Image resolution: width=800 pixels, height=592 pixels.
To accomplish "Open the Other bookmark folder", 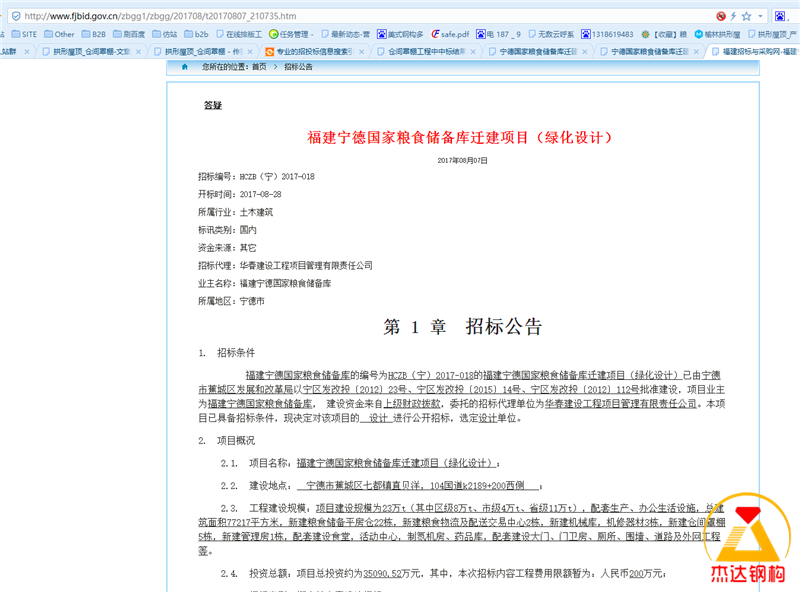I will pos(59,34).
